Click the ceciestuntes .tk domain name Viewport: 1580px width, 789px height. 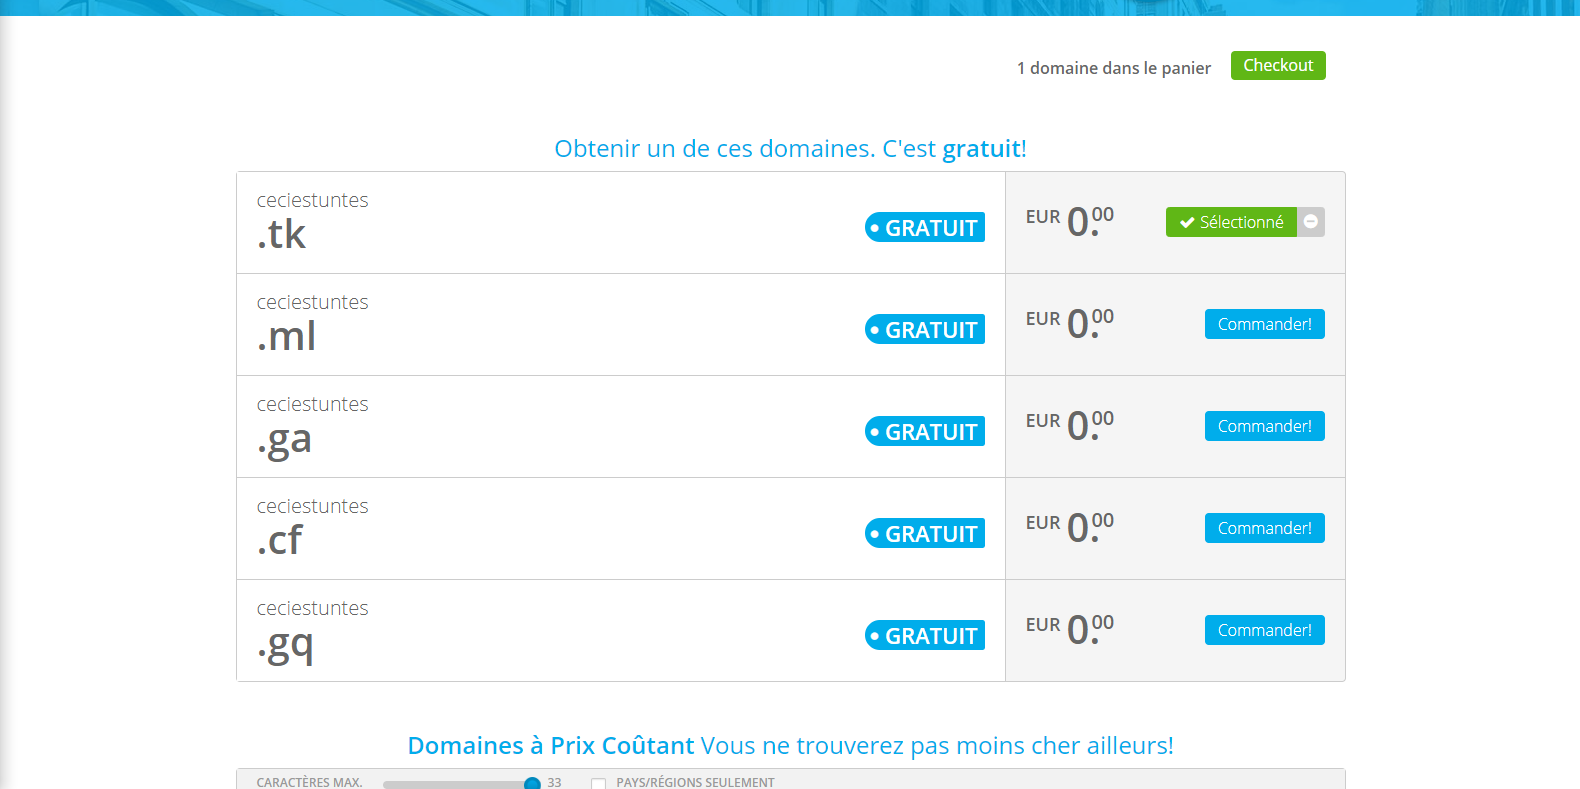tap(312, 220)
